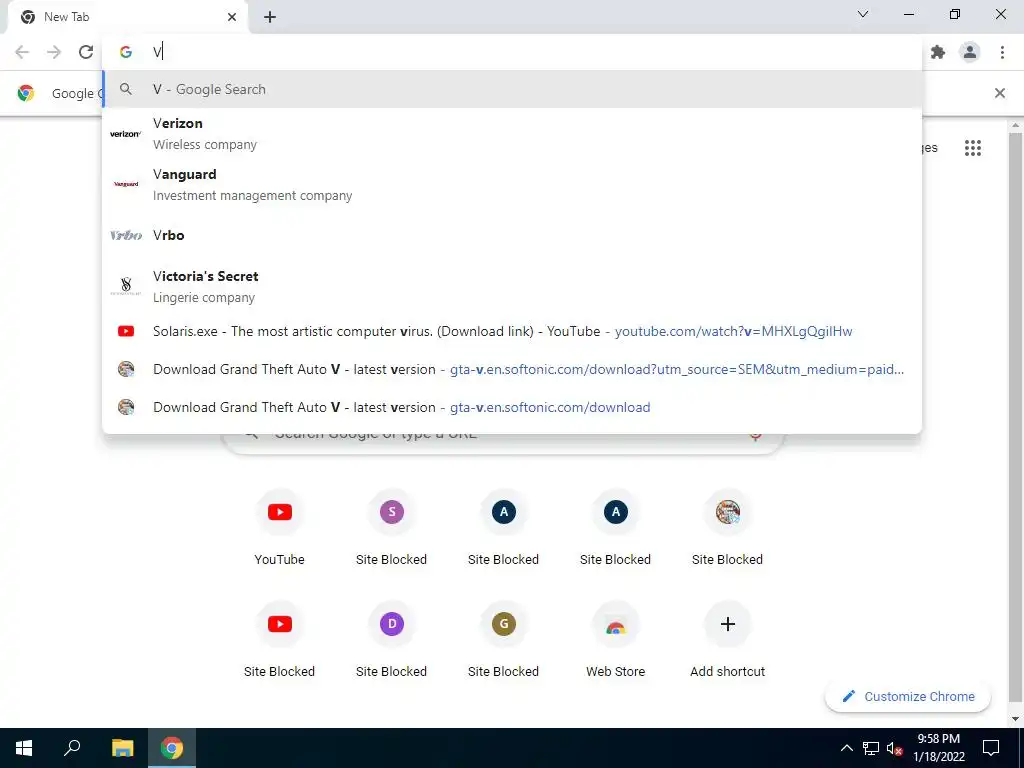This screenshot has width=1024, height=768.
Task: Open softonic GTA V link with utm_source
Action: 512,369
